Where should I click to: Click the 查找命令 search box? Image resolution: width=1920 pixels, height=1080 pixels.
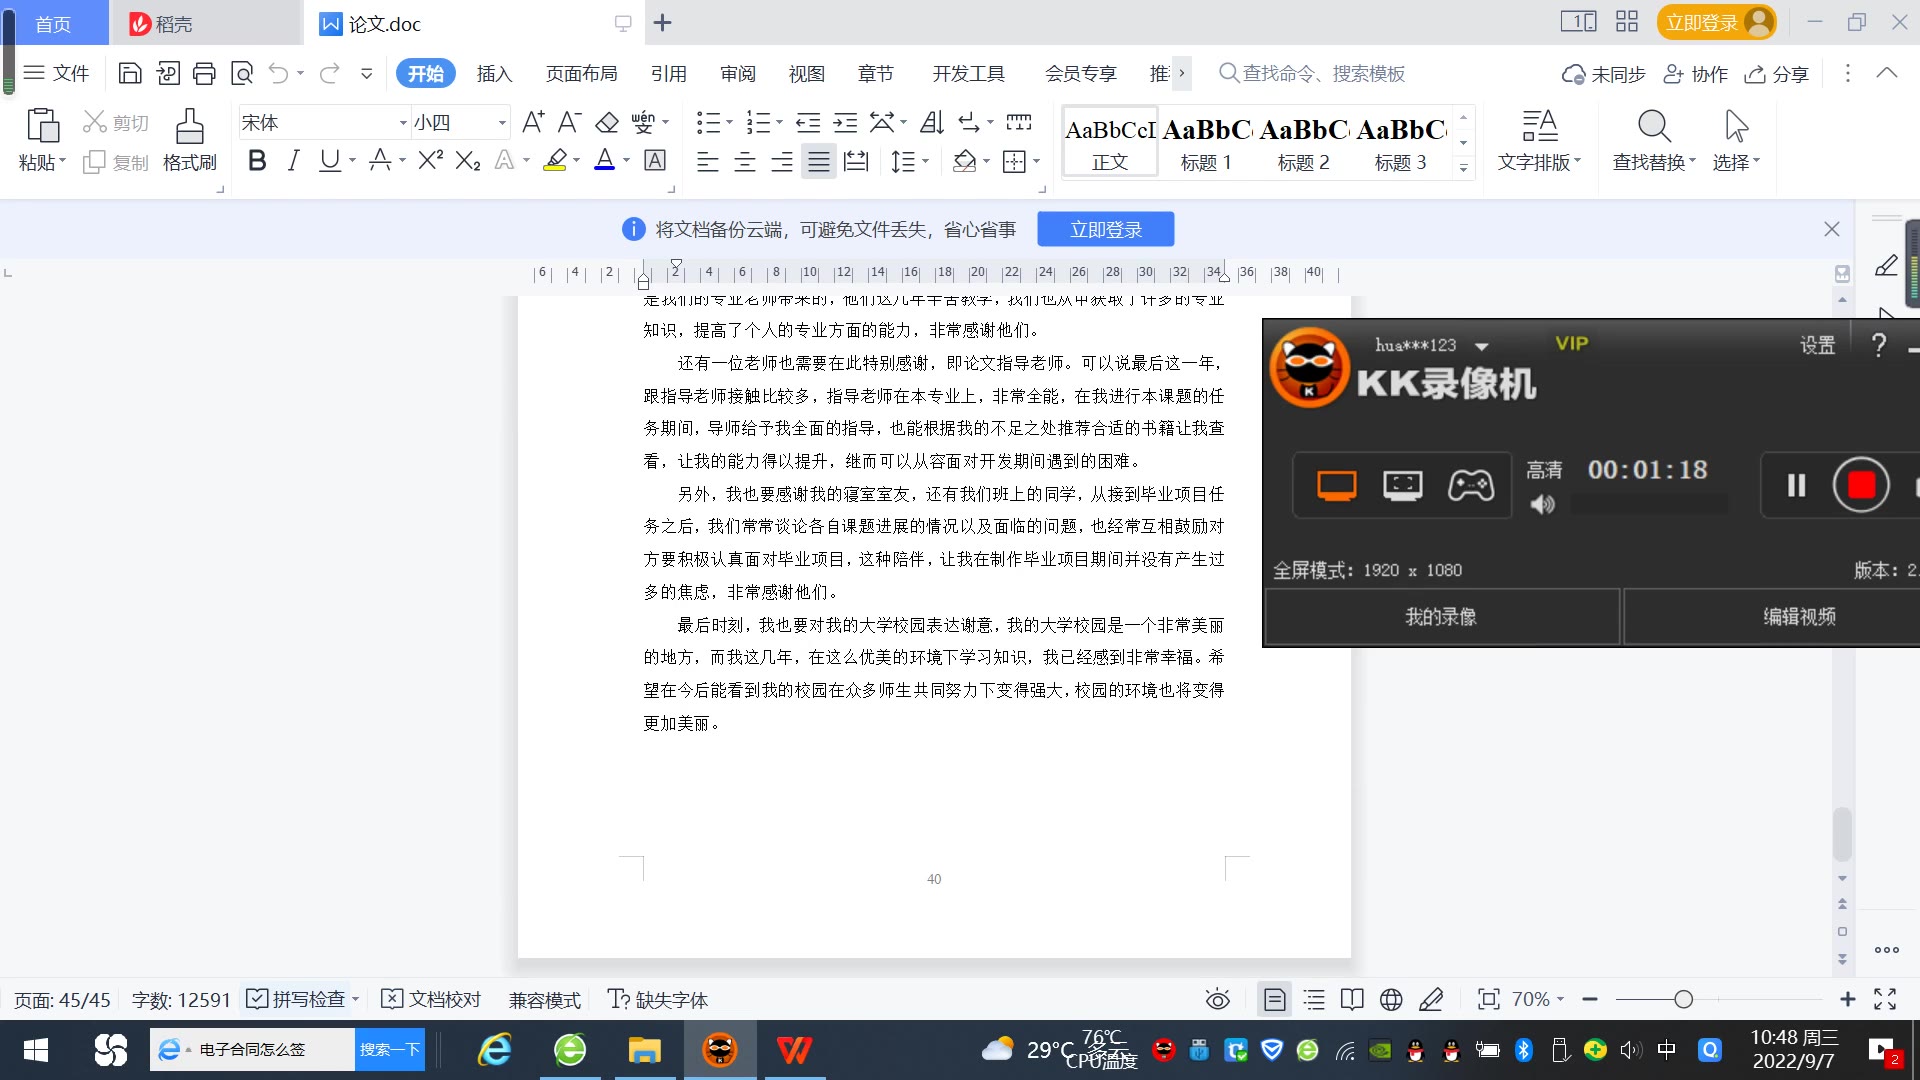click(1322, 74)
